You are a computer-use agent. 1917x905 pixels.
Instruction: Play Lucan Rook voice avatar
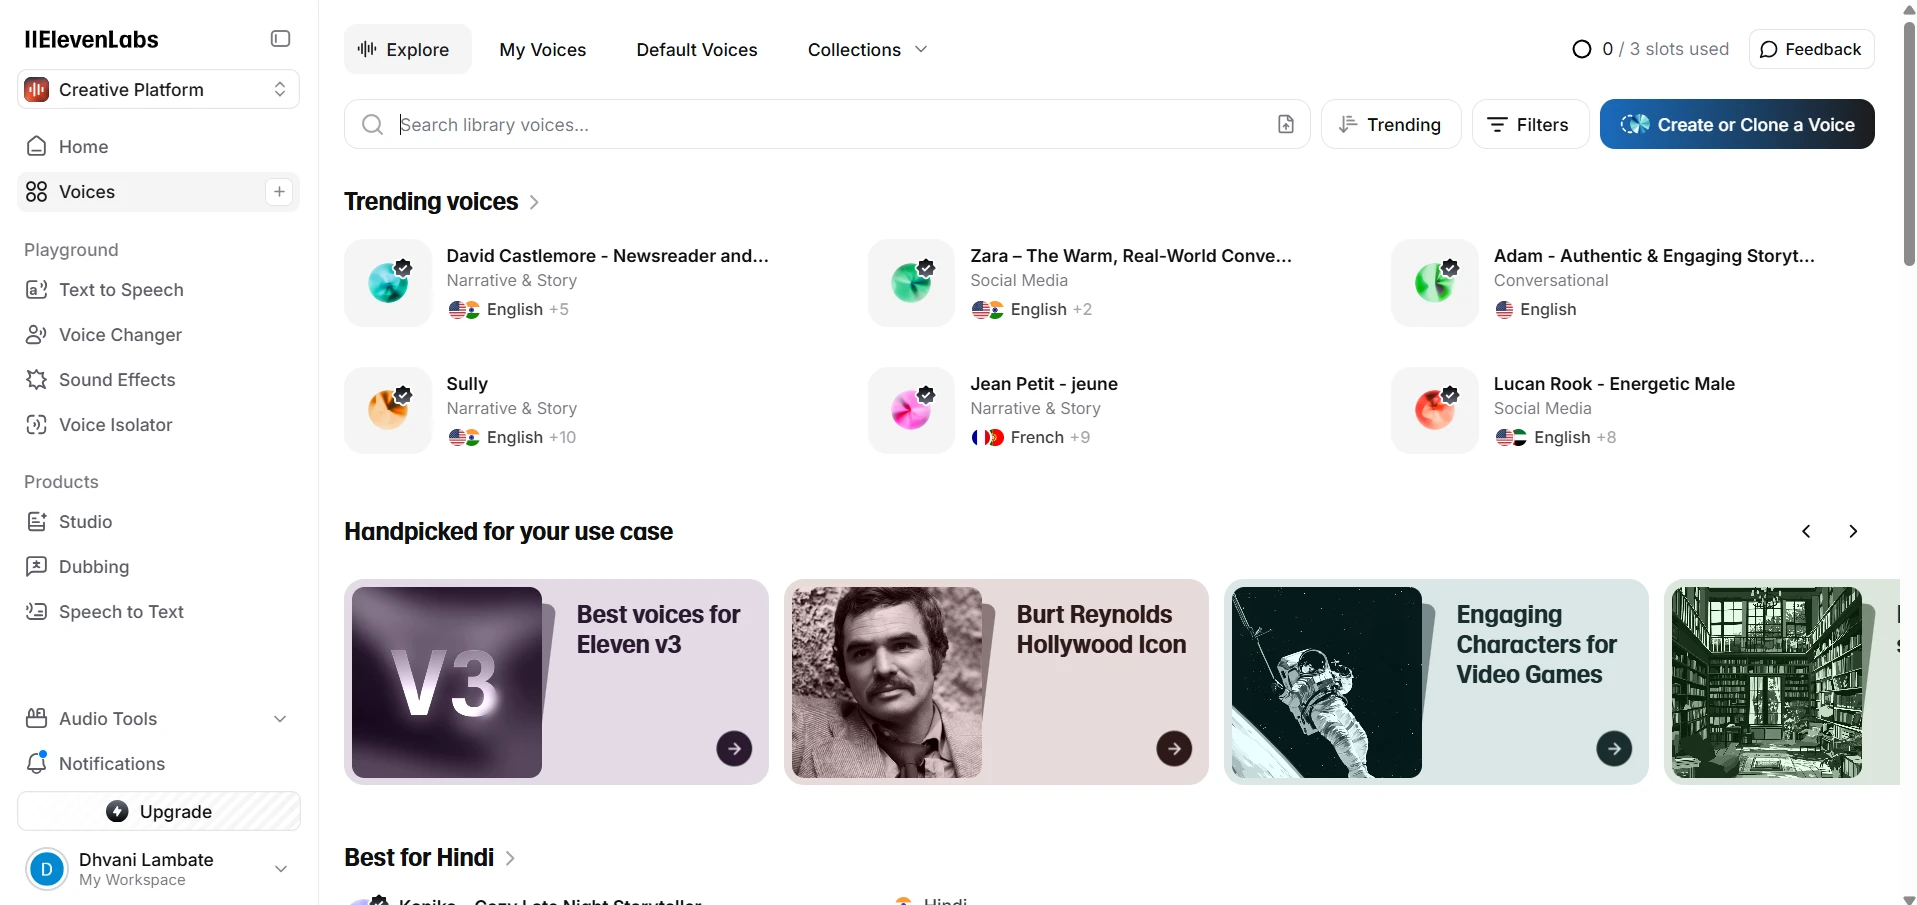tap(1435, 411)
